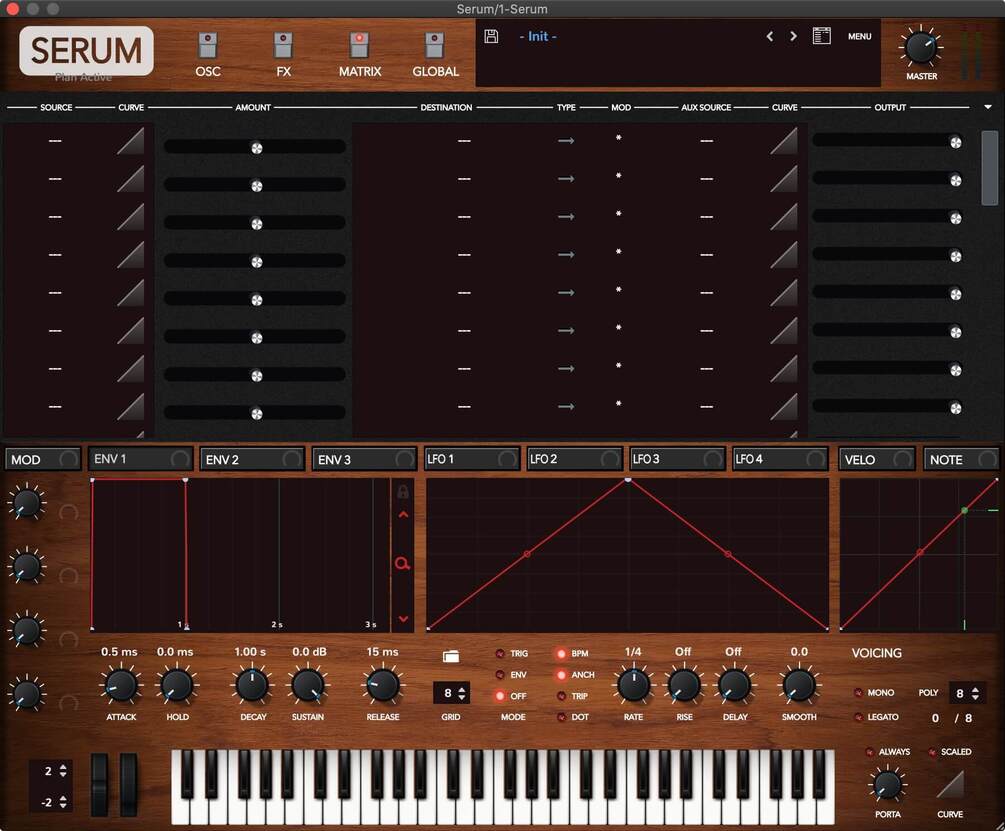Switch to the MATRIX tab
The width and height of the screenshot is (1005, 831).
(x=360, y=54)
